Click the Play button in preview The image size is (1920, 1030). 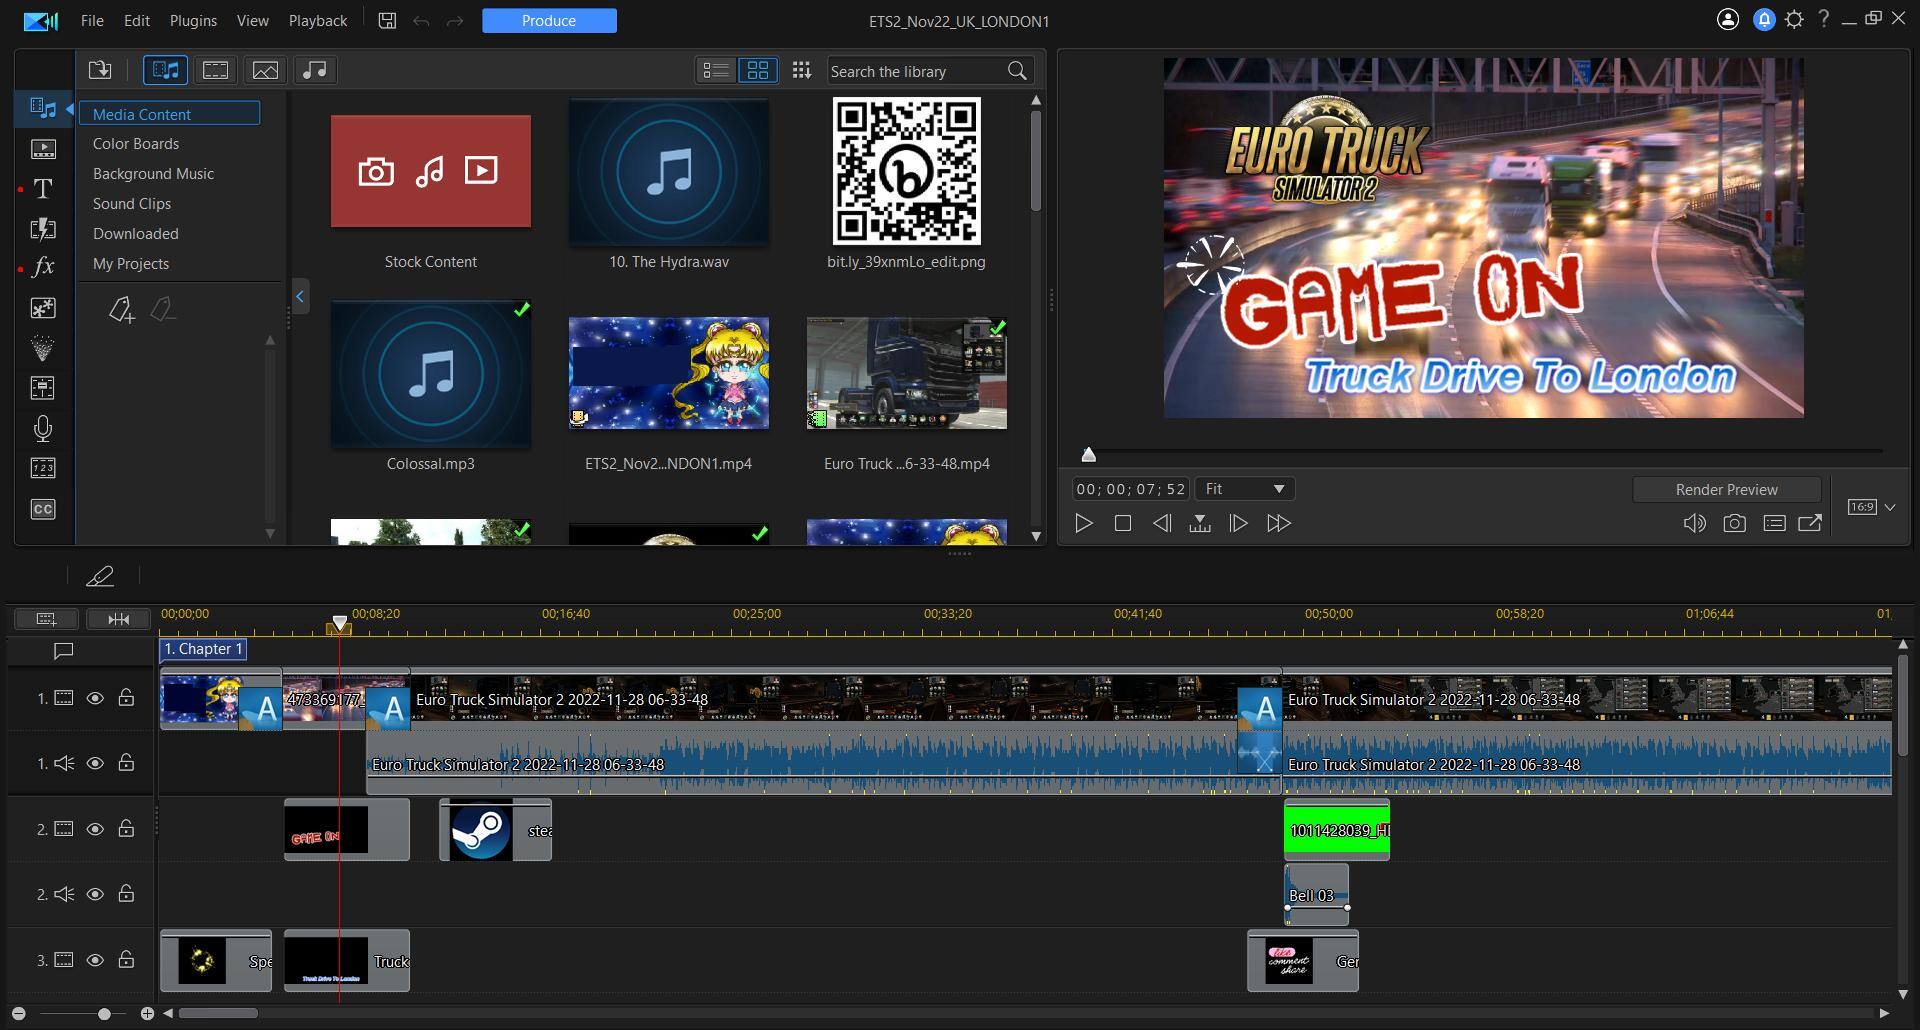1083,523
